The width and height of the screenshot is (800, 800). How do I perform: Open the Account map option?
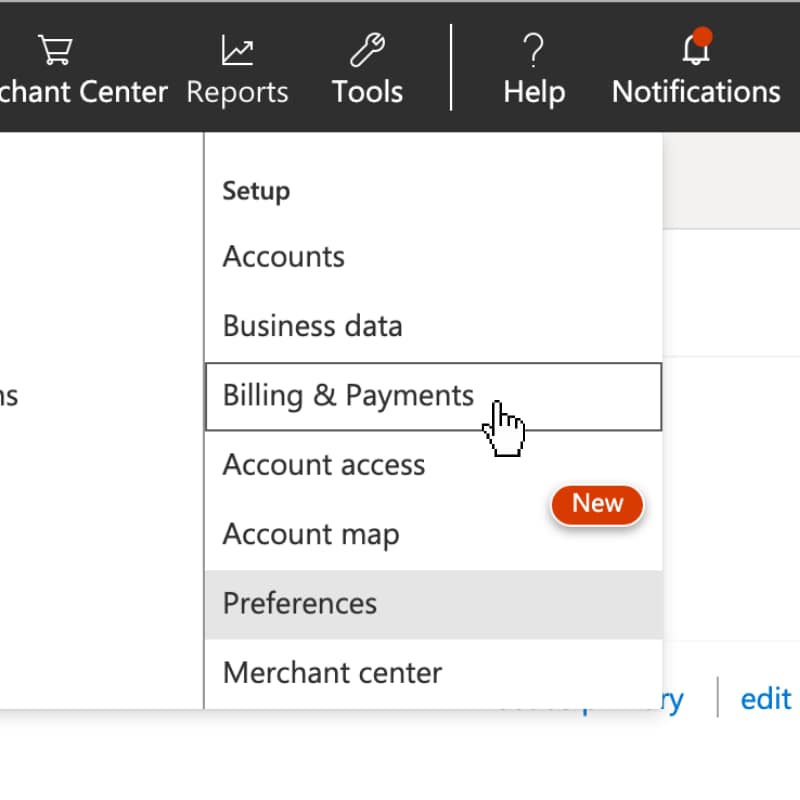[311, 534]
